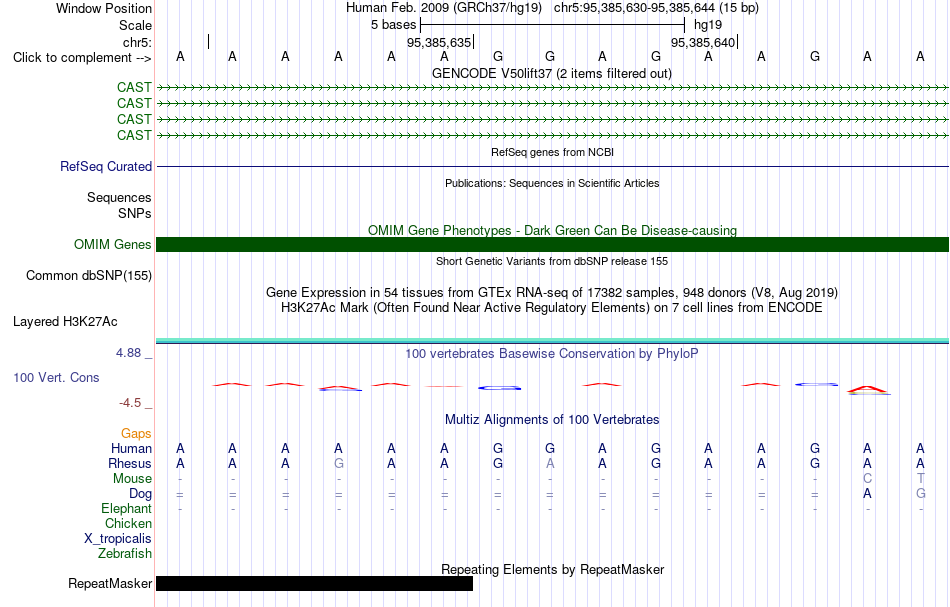
Task: Click the Chicken species label
Action: 128,524
